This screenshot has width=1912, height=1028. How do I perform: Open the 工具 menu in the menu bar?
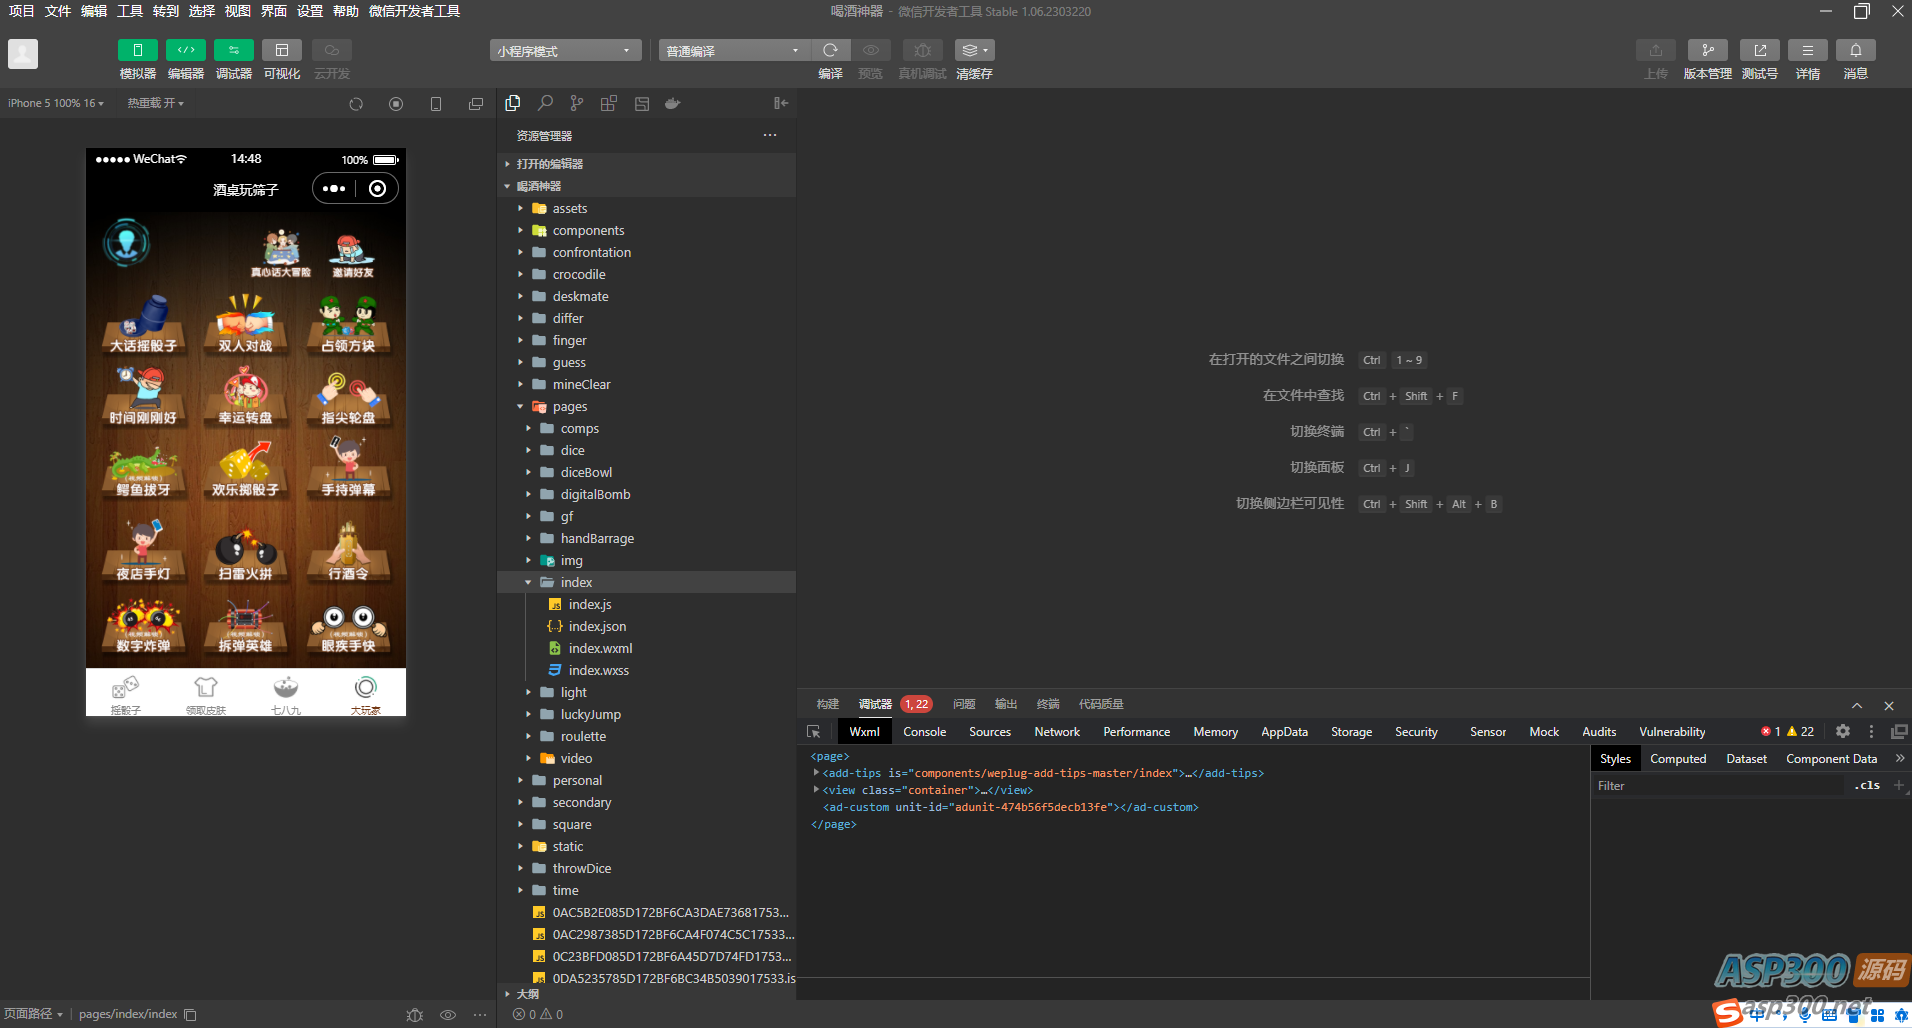coord(130,11)
